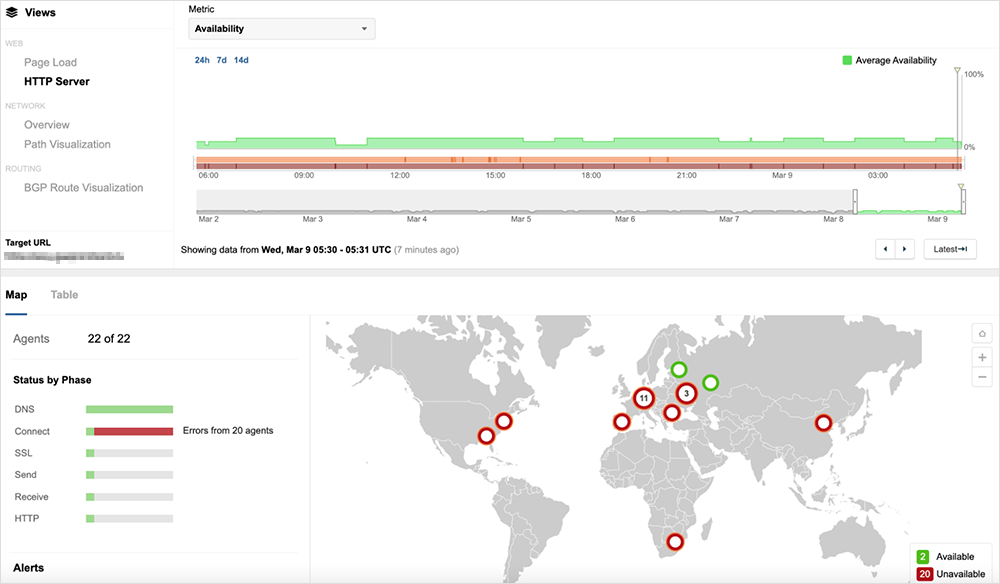Step to the next time interval
Image resolution: width=1000 pixels, height=584 pixels.
point(905,249)
